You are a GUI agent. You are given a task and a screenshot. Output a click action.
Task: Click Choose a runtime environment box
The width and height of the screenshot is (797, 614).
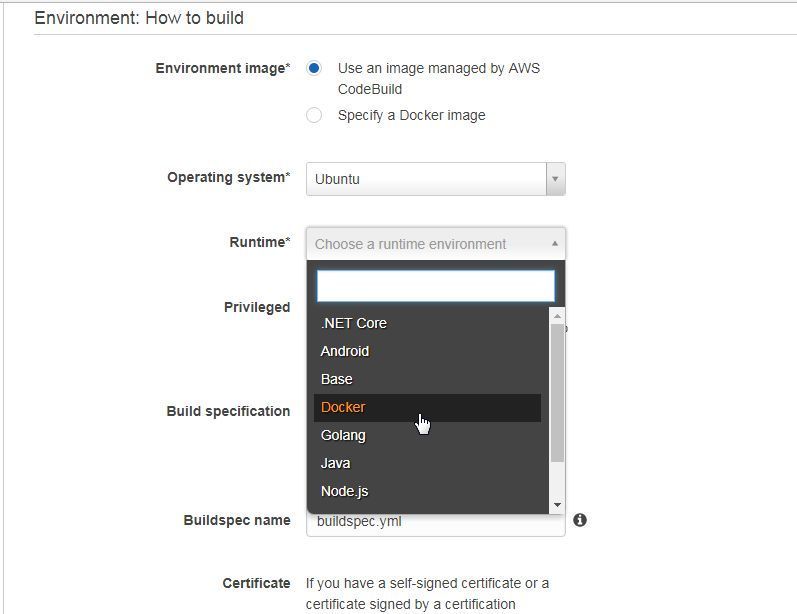[x=436, y=244]
